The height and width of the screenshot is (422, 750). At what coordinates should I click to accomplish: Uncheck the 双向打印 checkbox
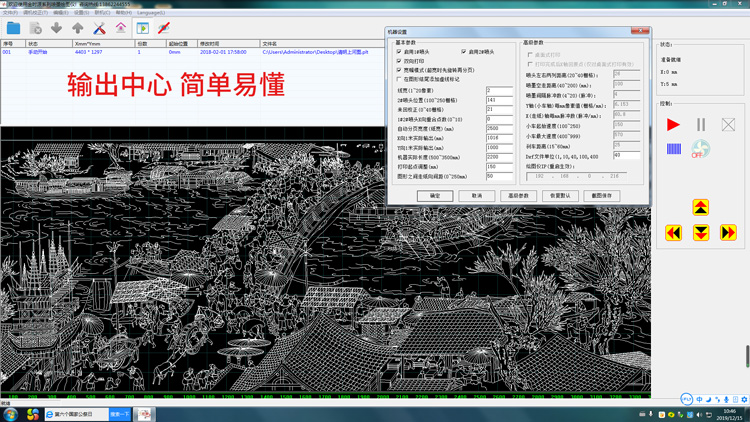400,61
